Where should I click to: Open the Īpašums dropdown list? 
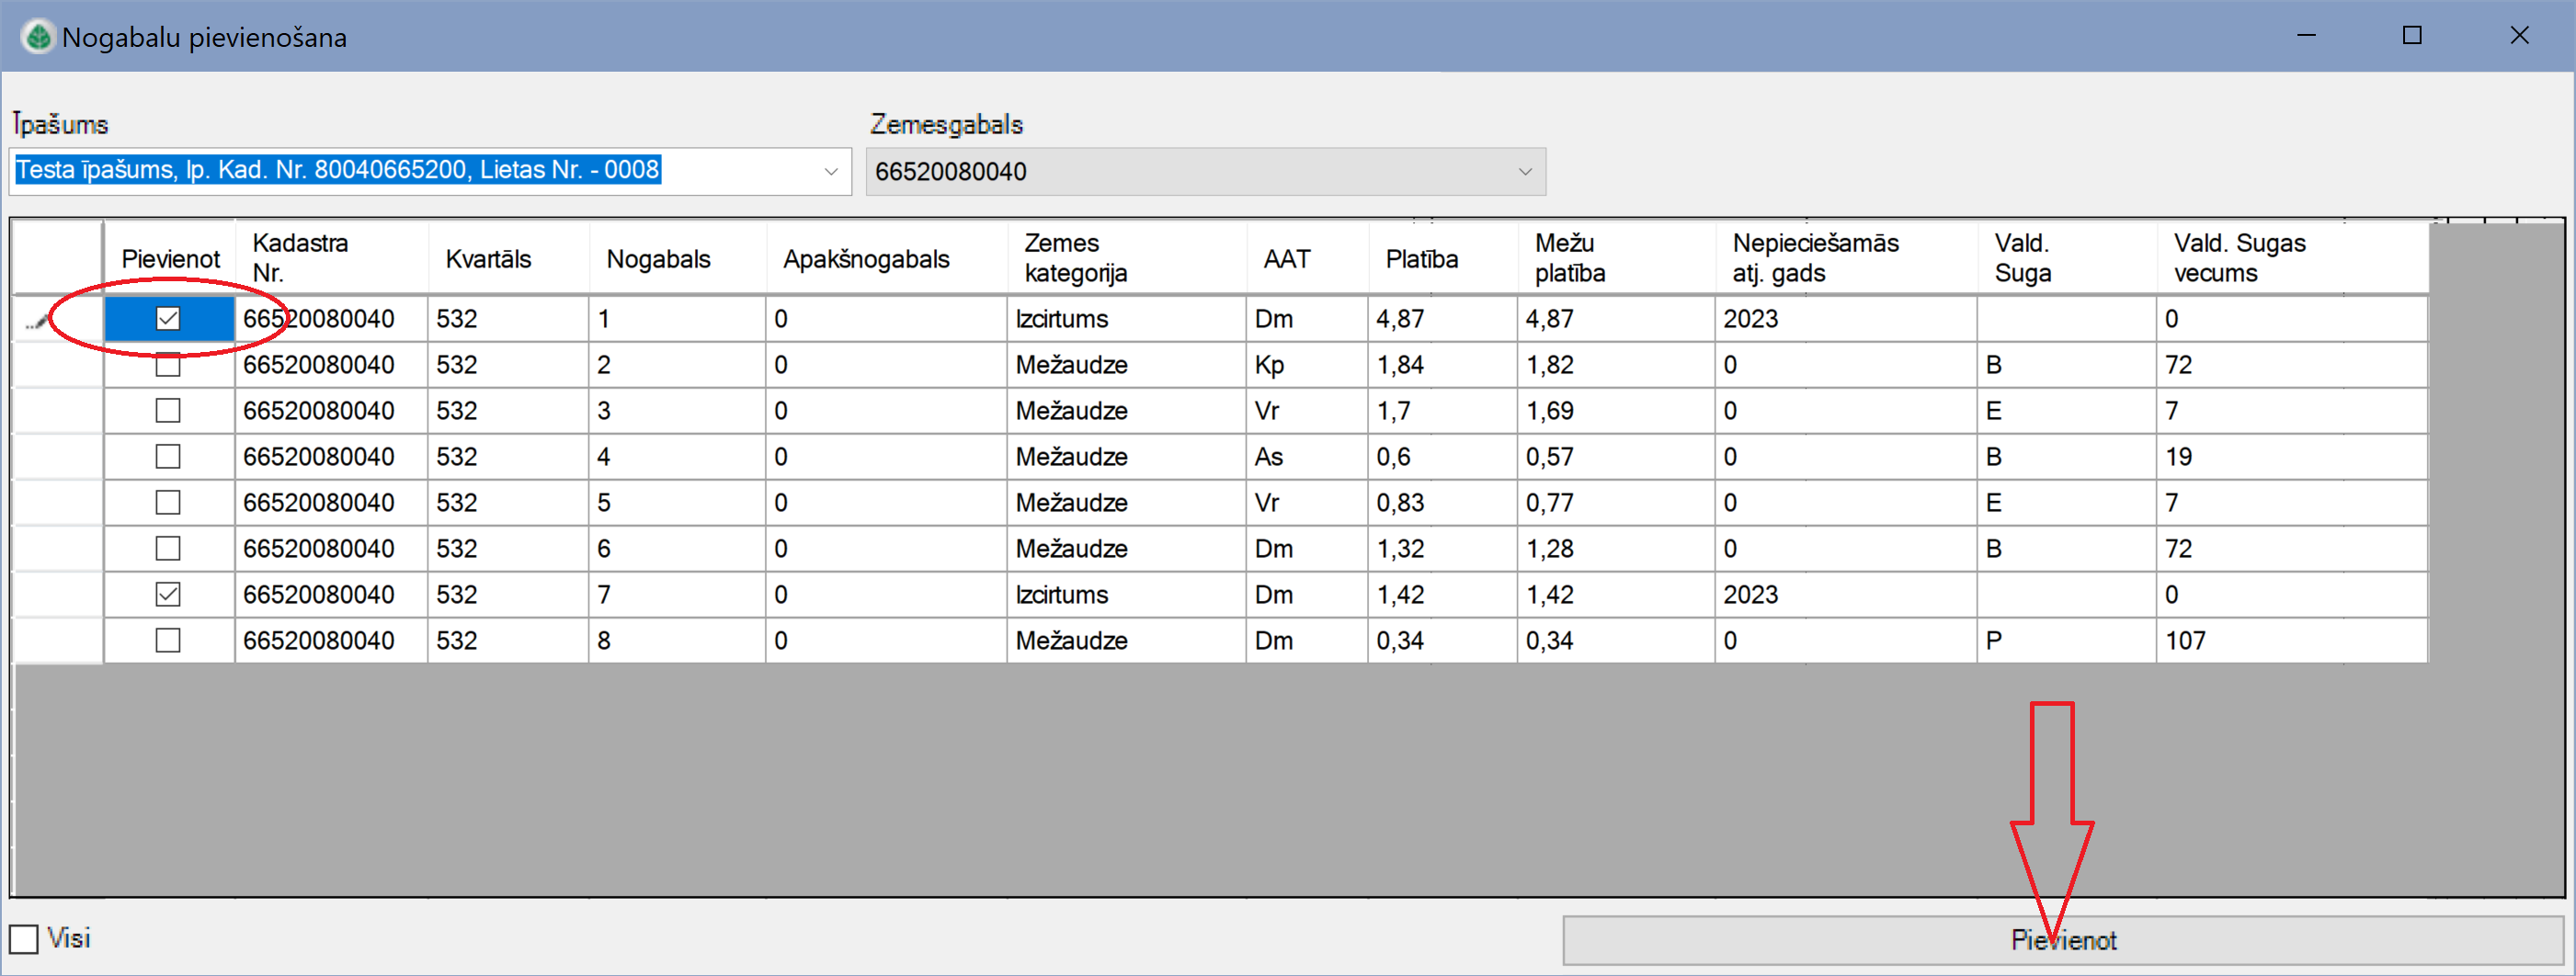coord(830,172)
